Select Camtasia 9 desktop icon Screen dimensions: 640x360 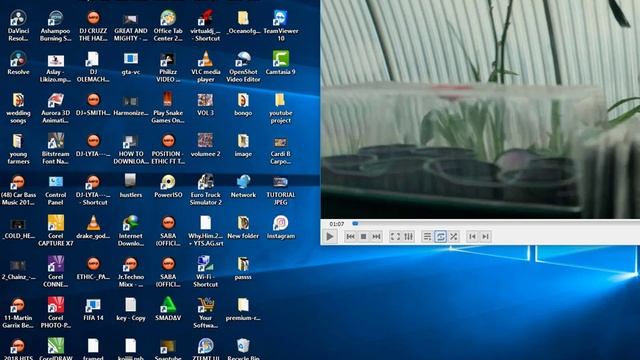click(281, 63)
